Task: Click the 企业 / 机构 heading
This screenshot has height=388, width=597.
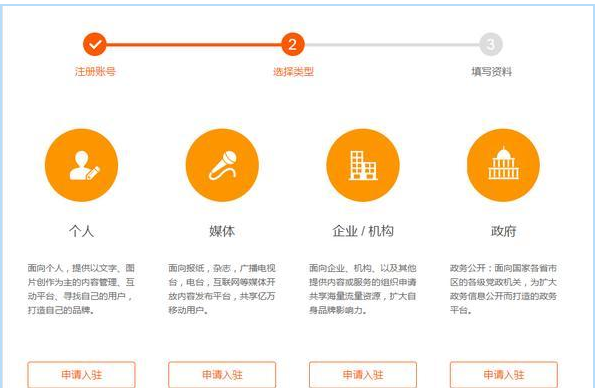Action: click(x=363, y=231)
